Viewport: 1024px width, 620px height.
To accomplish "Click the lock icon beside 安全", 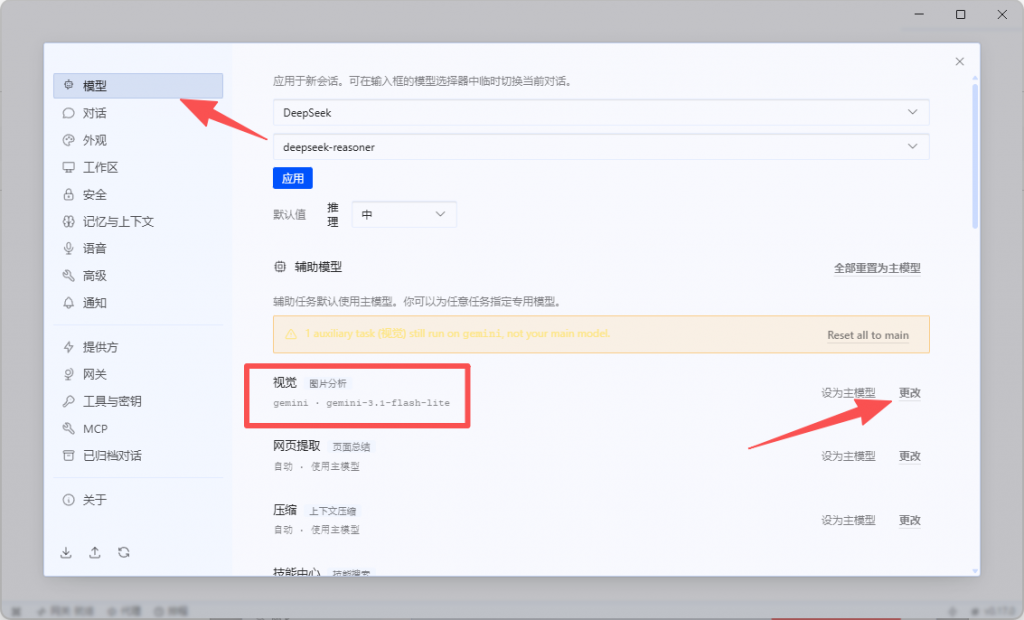I will click(69, 195).
